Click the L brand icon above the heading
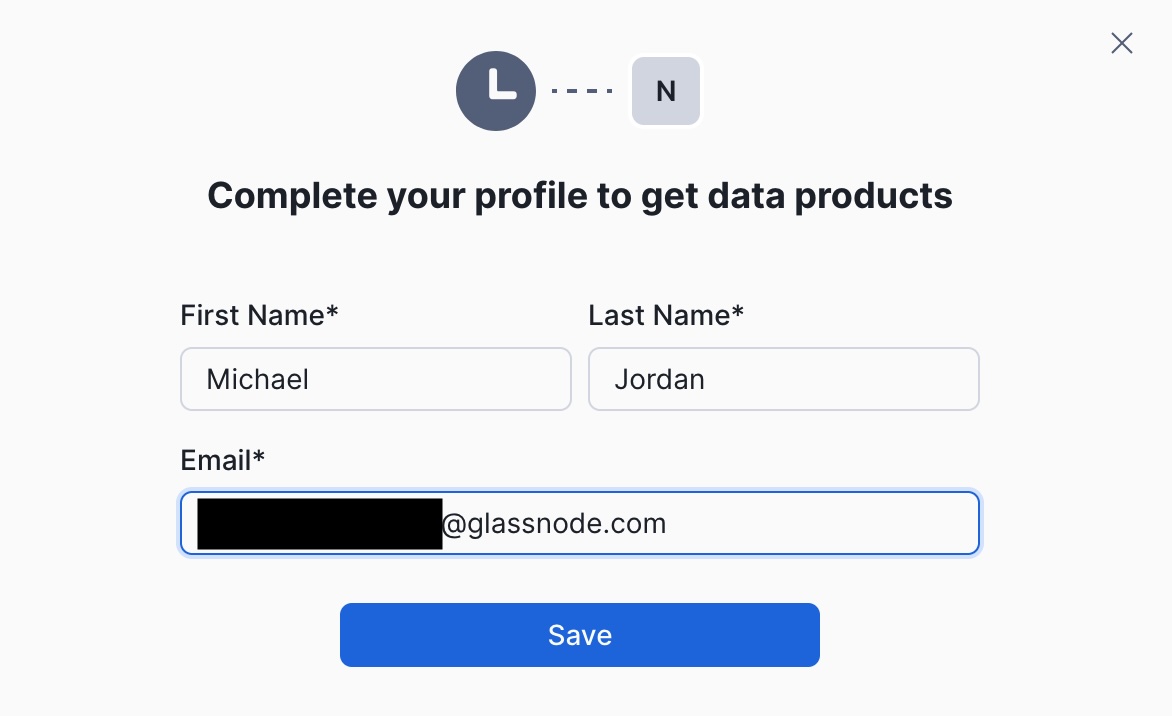Screen dimensions: 1172x716 (496, 91)
